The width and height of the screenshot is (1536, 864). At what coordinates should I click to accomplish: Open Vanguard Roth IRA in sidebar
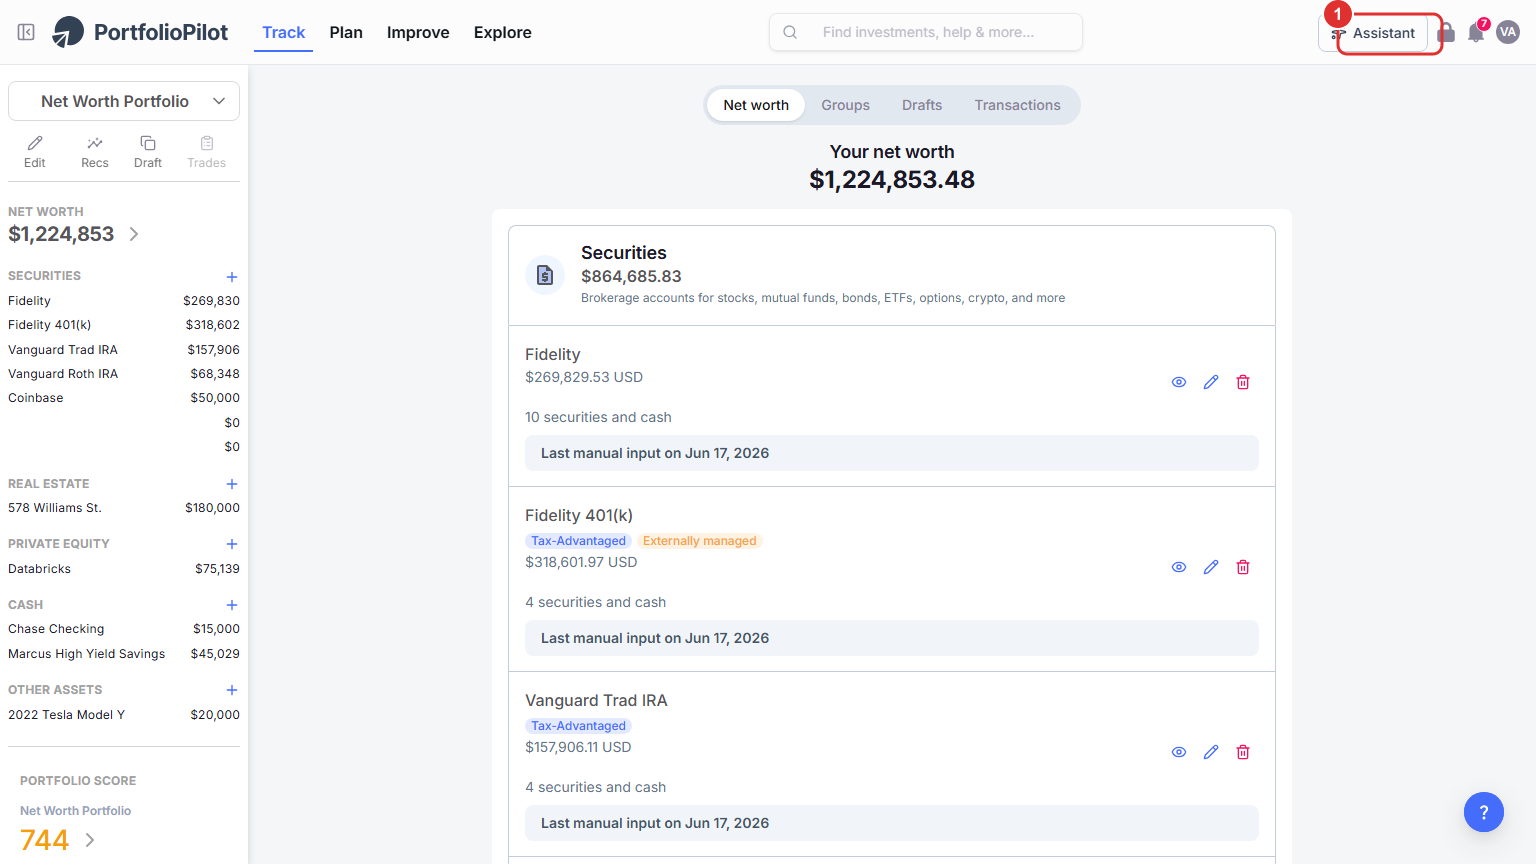124,374
